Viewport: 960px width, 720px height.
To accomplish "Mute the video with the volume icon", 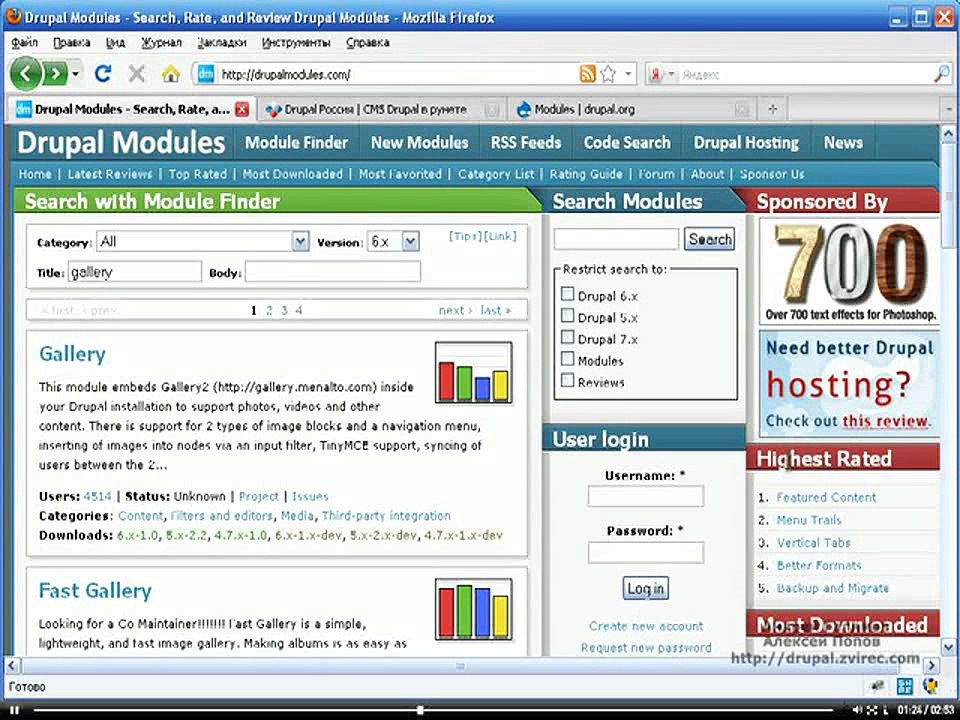I will click(857, 710).
